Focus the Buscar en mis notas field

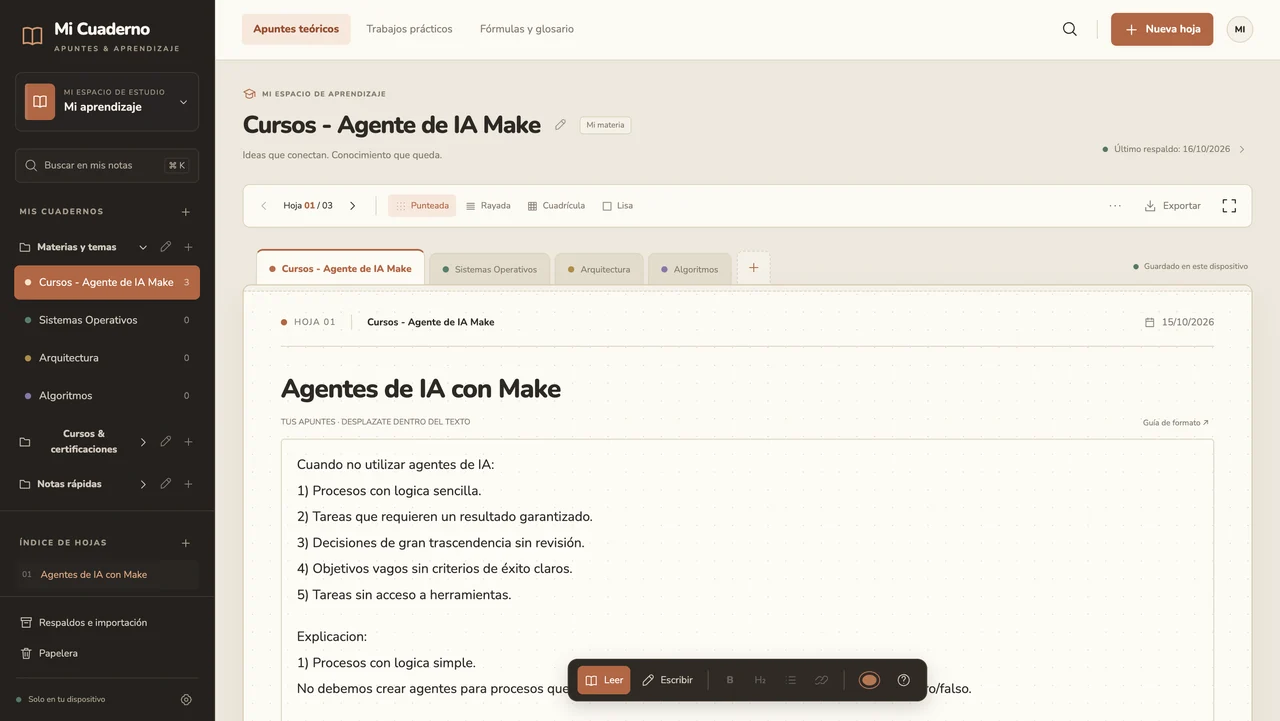pyautogui.click(x=107, y=166)
